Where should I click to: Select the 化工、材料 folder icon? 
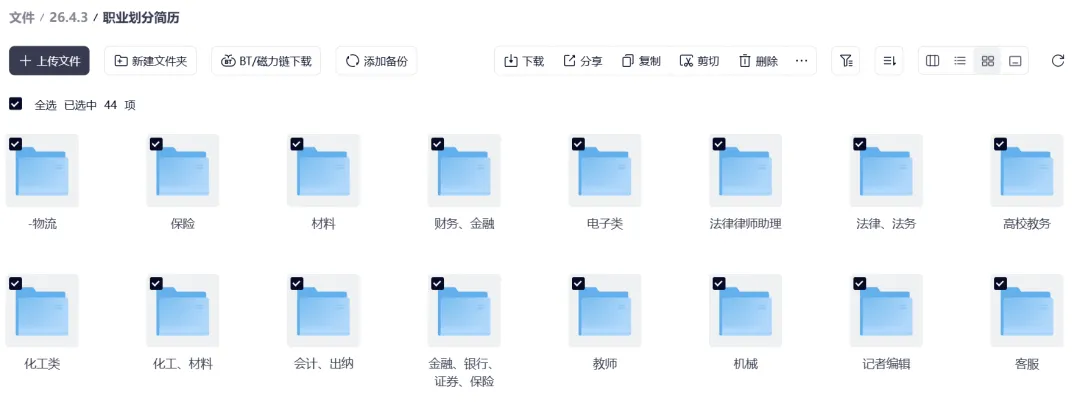click(183, 311)
